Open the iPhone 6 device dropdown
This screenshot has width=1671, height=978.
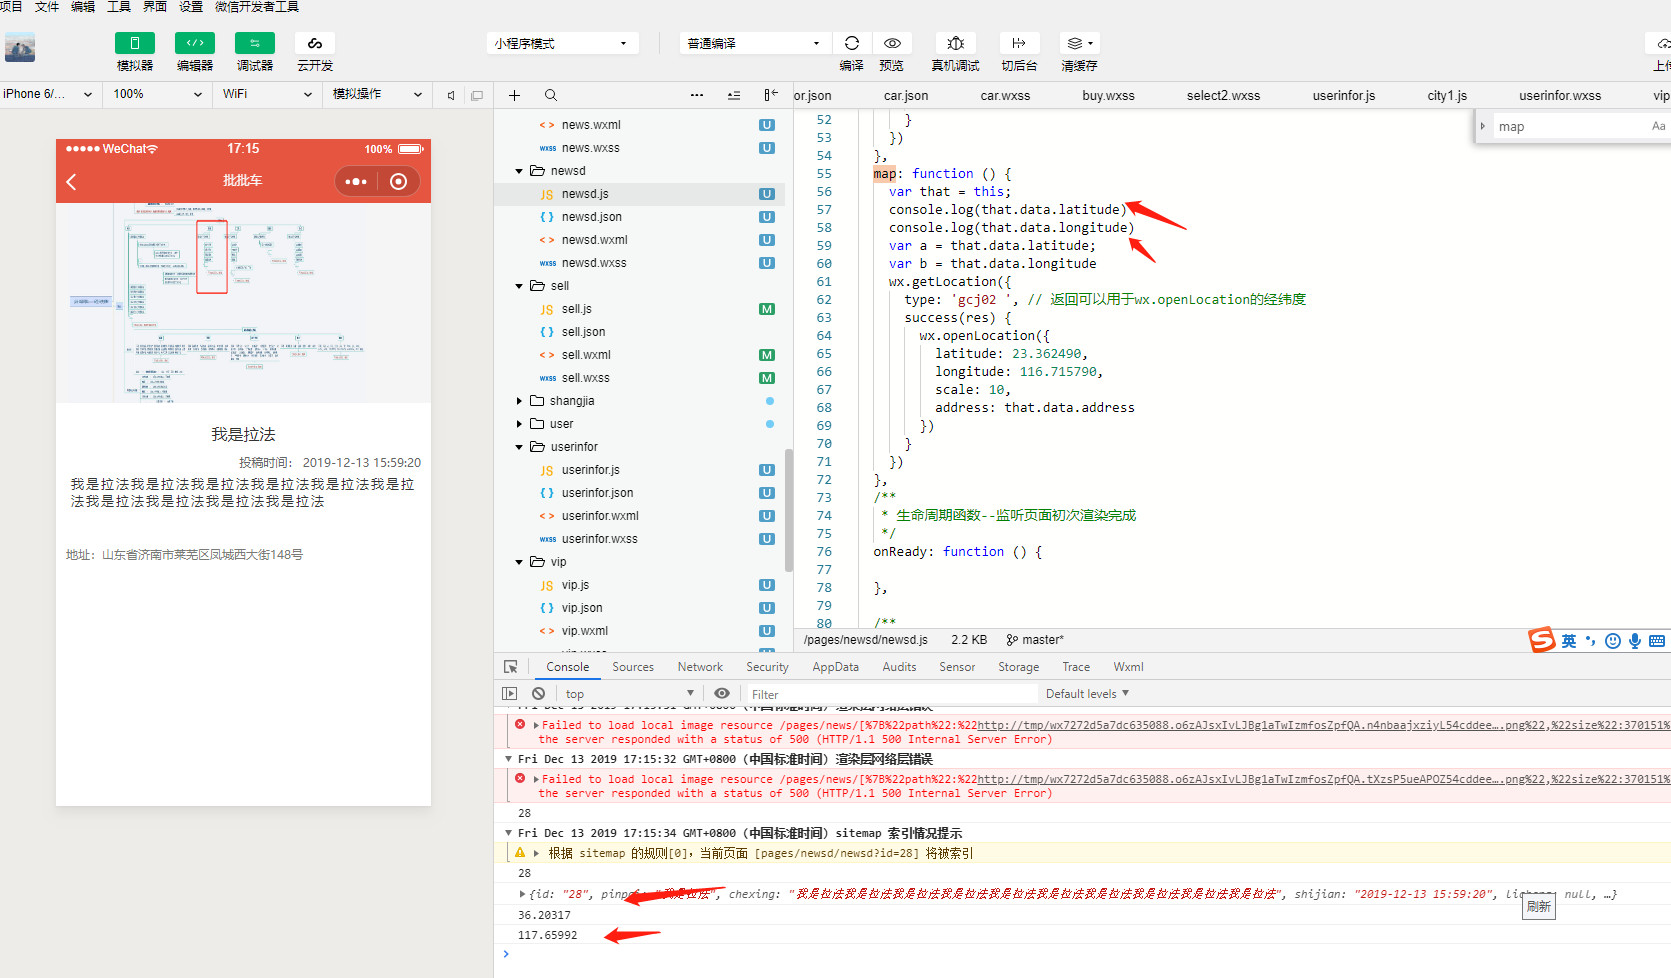click(48, 94)
